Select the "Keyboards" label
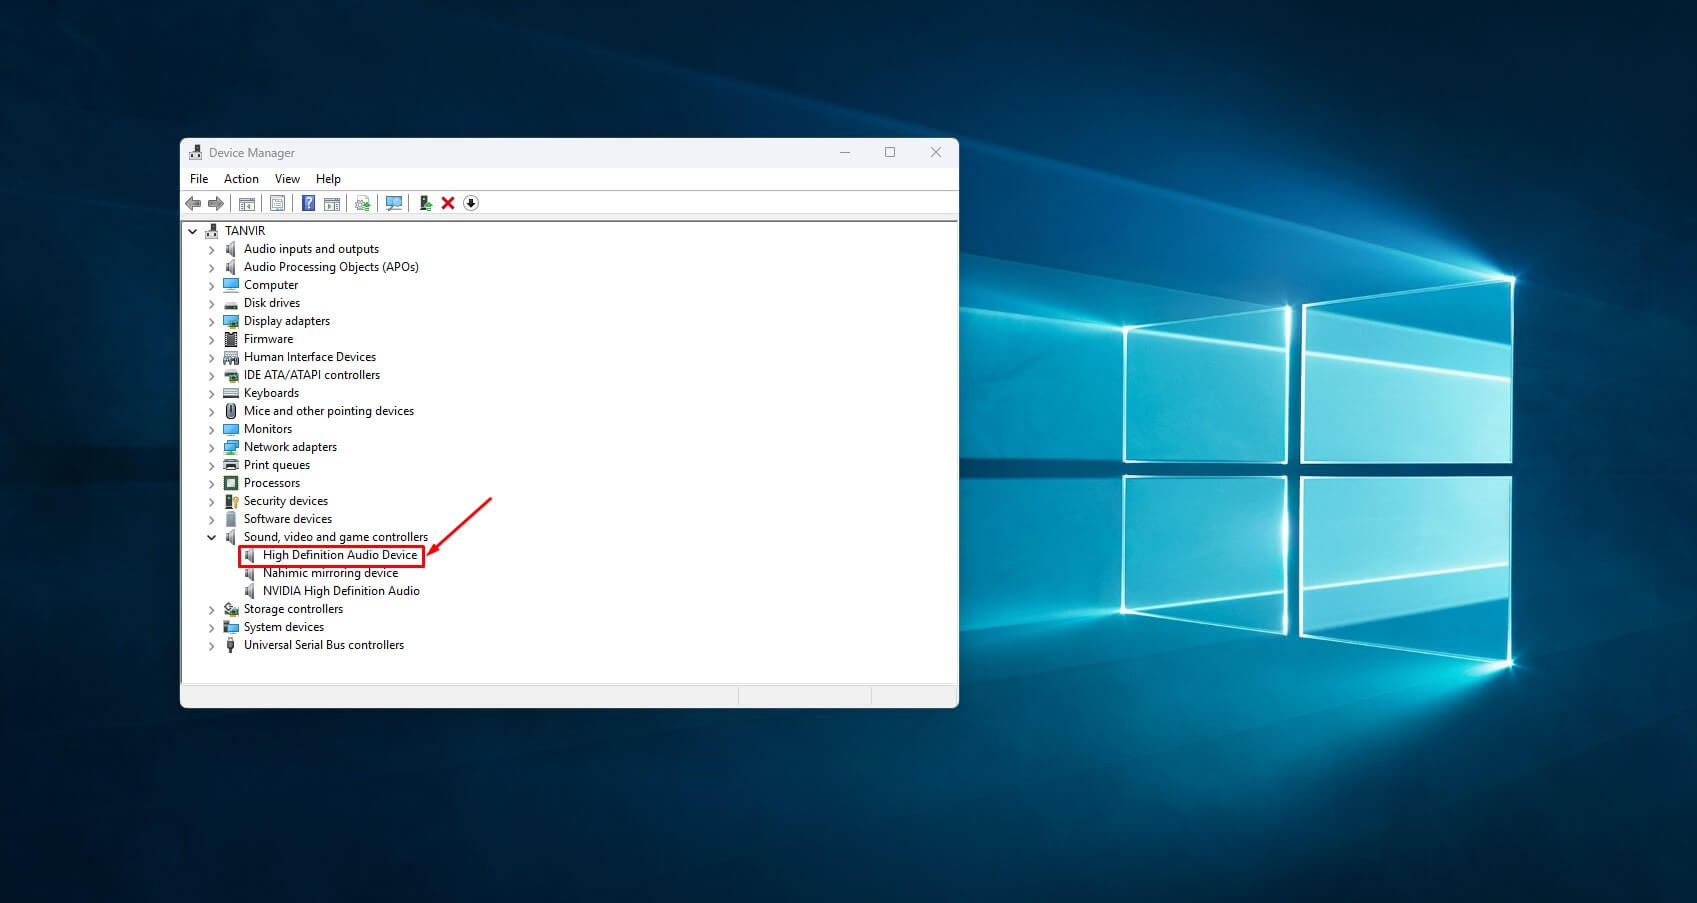 point(271,393)
